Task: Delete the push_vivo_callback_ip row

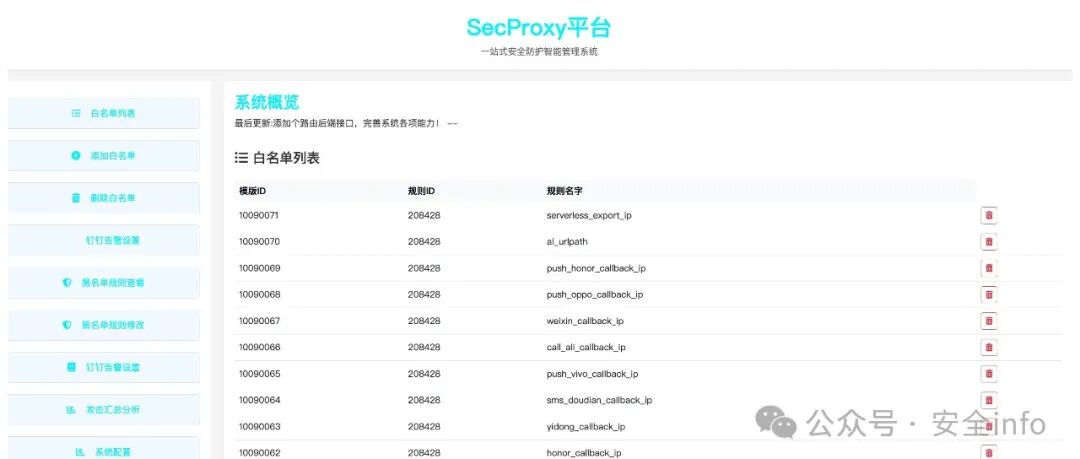Action: click(x=989, y=374)
